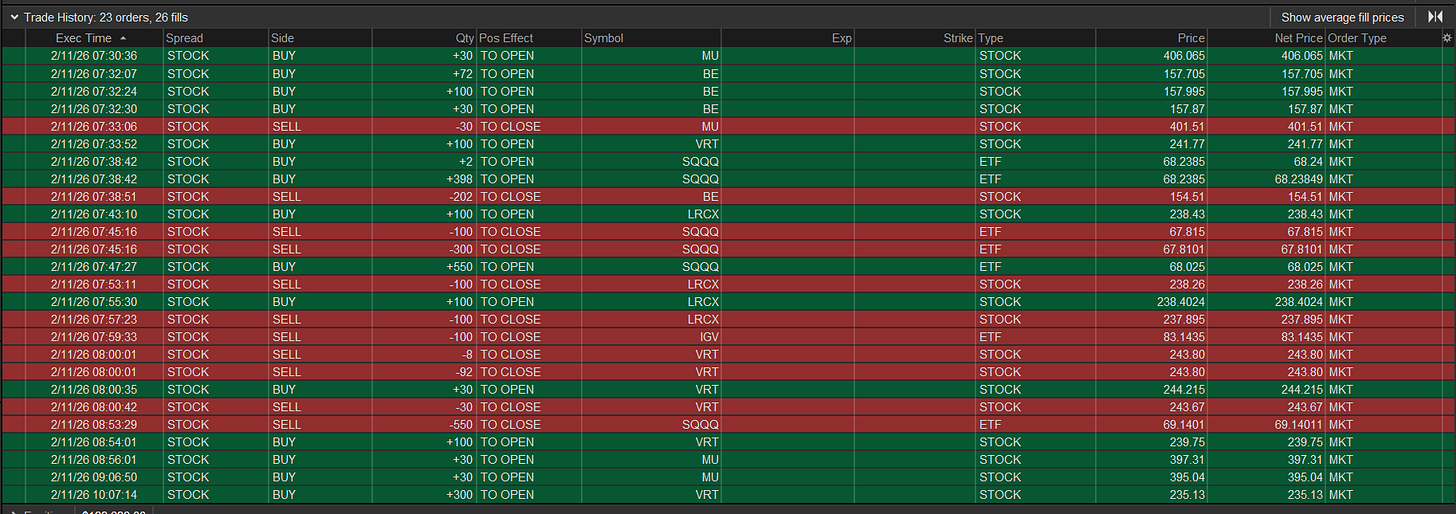Click the Order Type column header
The image size is (1456, 514).
[1357, 38]
